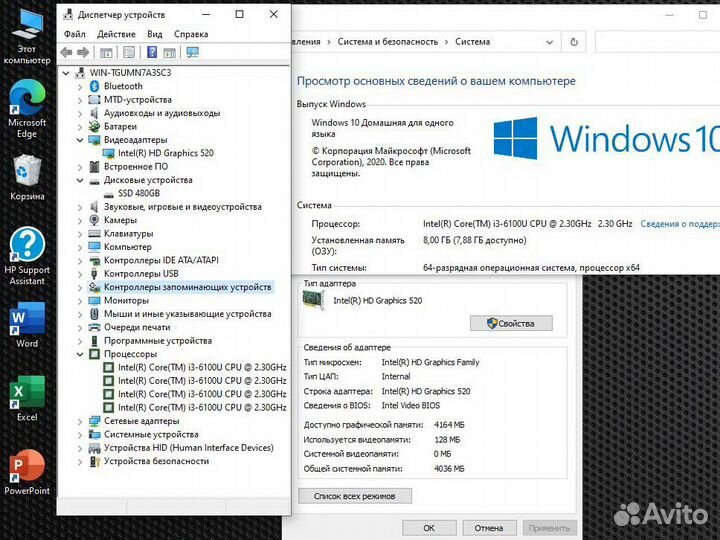Select the Батареи category icon
Image resolution: width=720 pixels, height=540 pixels.
point(94,126)
